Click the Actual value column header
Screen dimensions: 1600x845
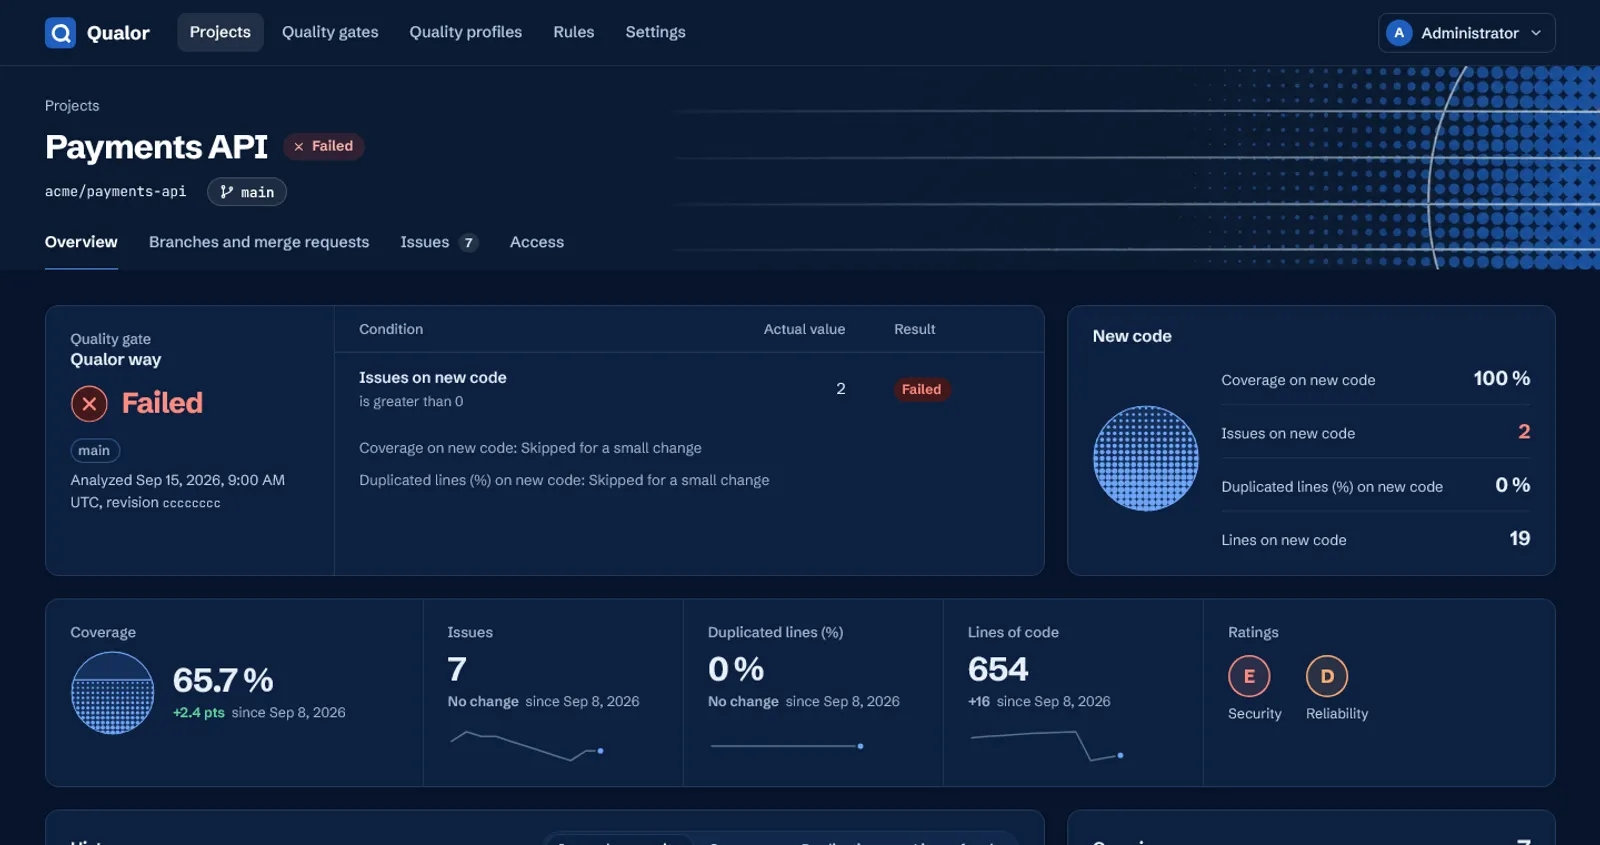[x=804, y=329]
